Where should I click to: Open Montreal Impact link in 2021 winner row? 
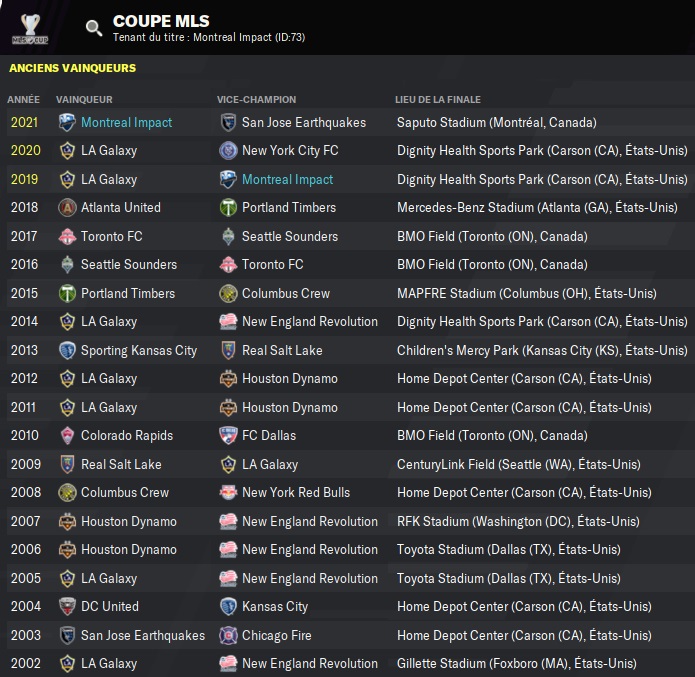tap(126, 122)
